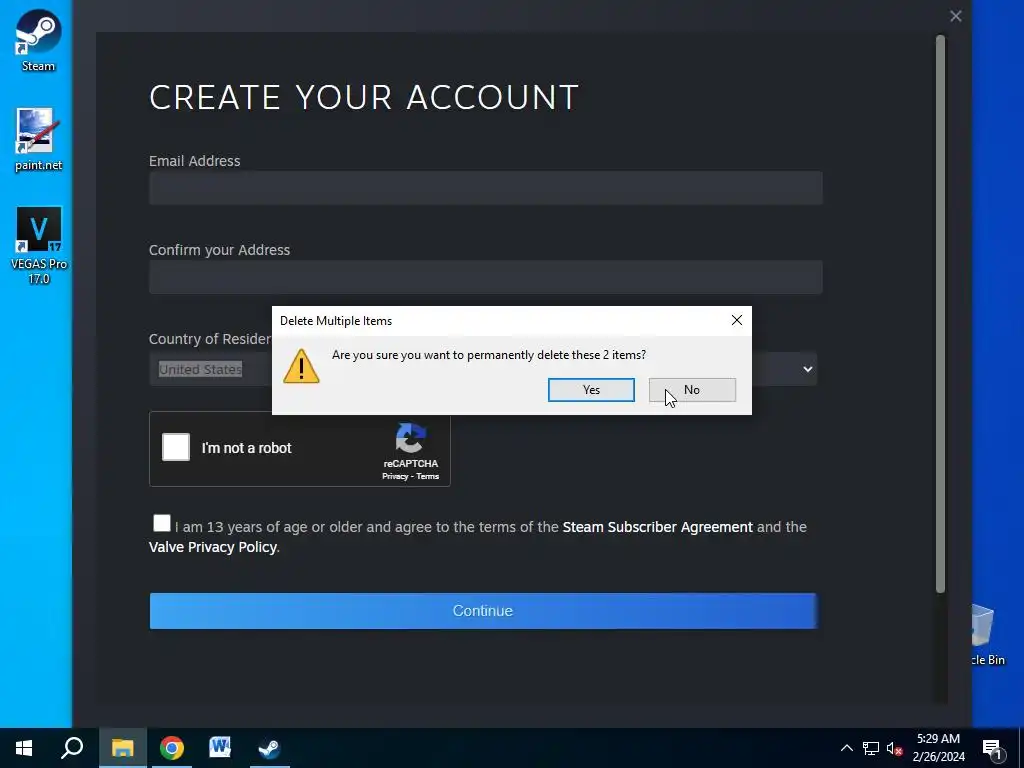Open the notification center icon
1024x768 pixels.
[992, 748]
